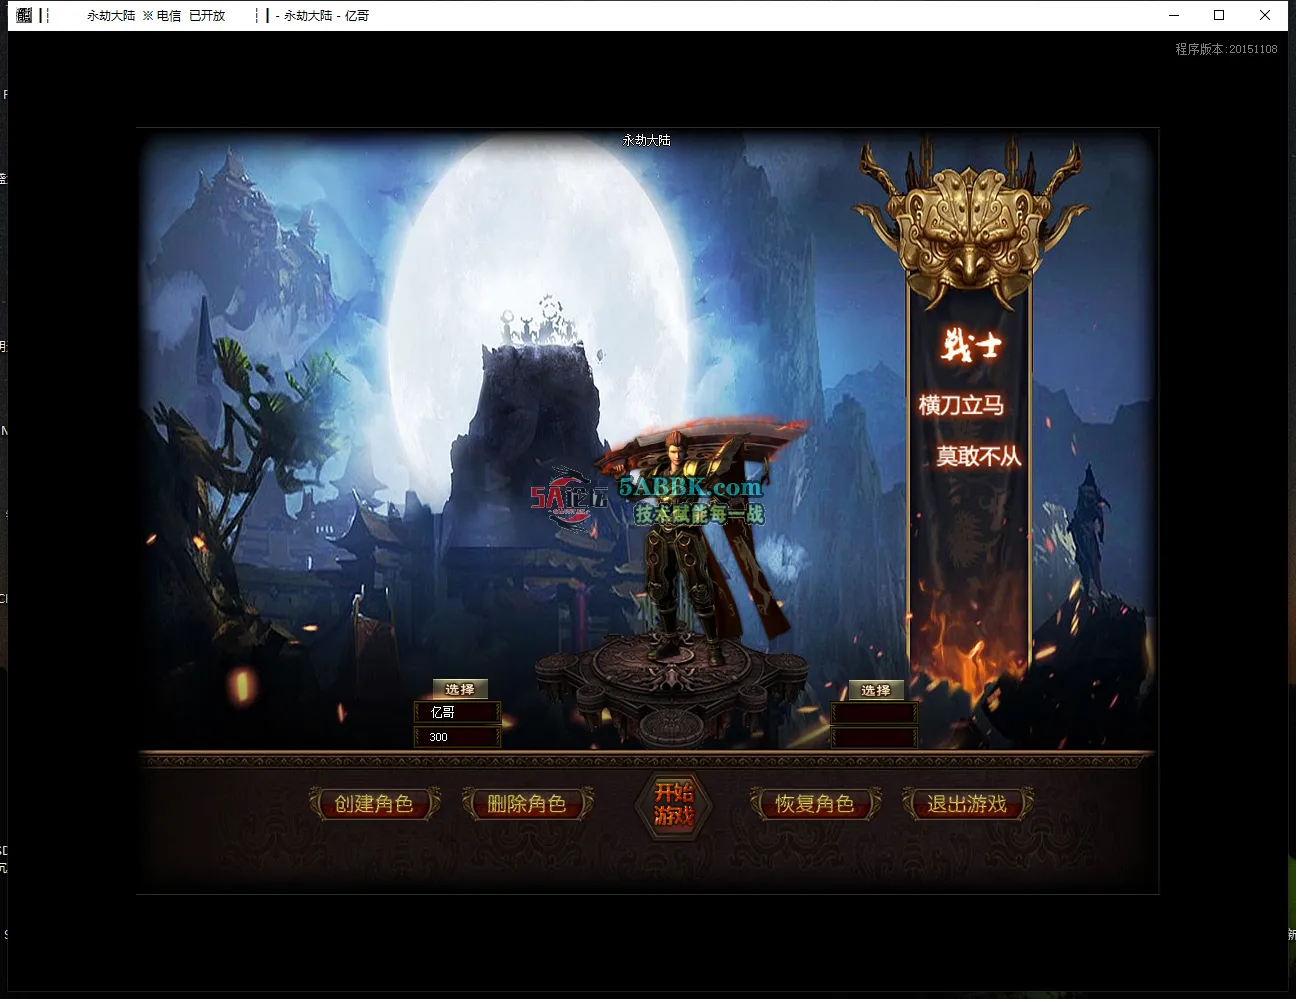Viewport: 1296px width, 999px height.
Task: Click the character name field 亿哥
Action: (x=457, y=712)
